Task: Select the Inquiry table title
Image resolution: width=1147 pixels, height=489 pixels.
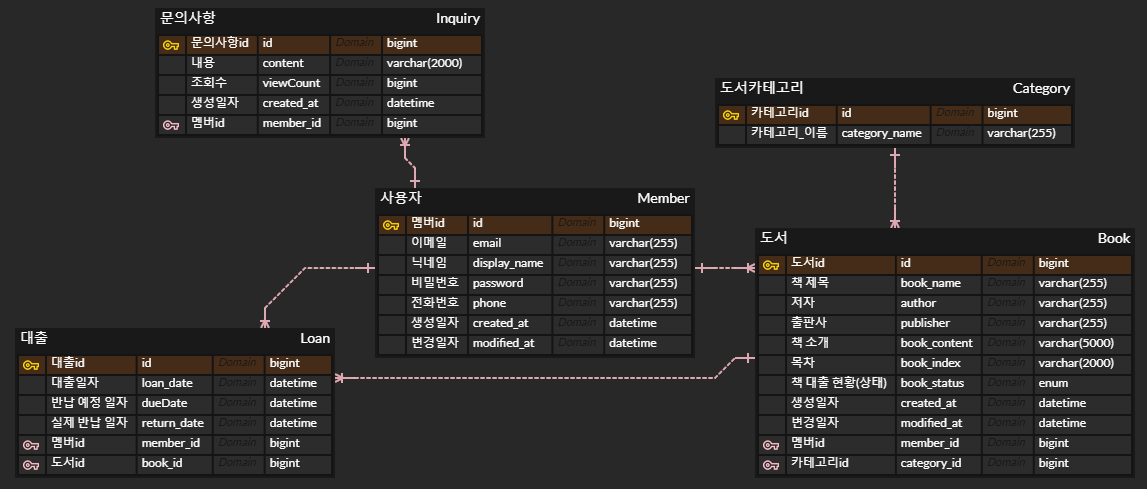Action: (458, 18)
